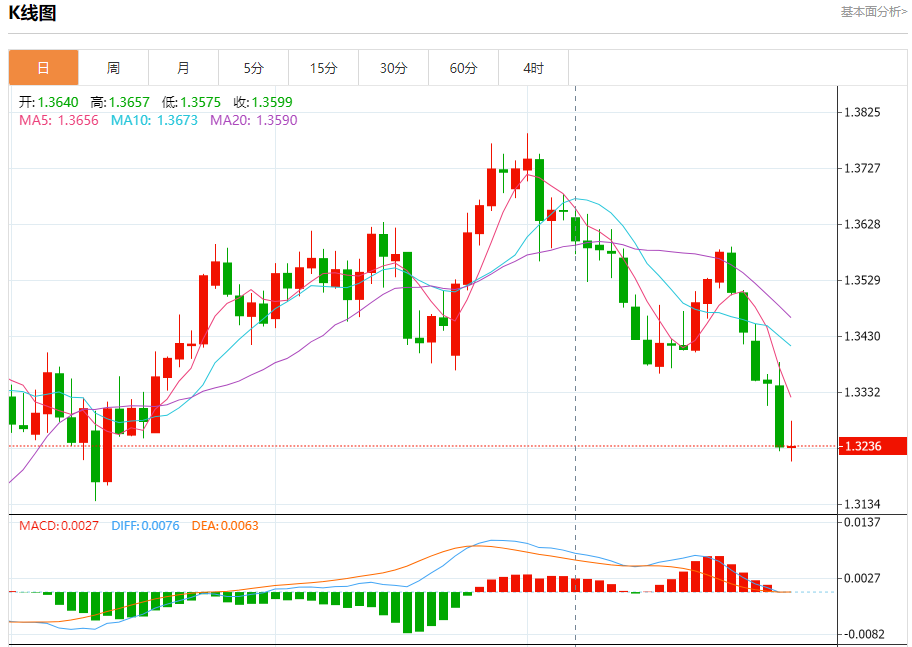Switch to the 月 monthly tab
Viewport: 912px width, 647px height.
183,68
